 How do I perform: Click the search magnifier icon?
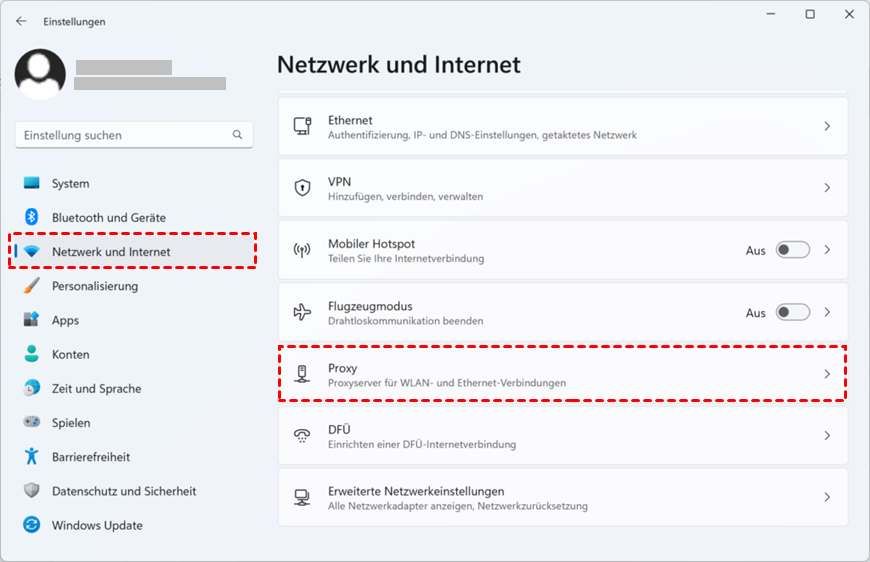[237, 135]
